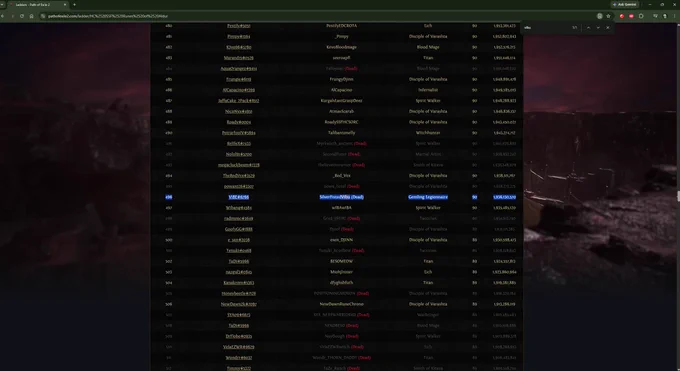
Task: Click character name KurgalsLastGraspDeez
Action: coord(341,101)
